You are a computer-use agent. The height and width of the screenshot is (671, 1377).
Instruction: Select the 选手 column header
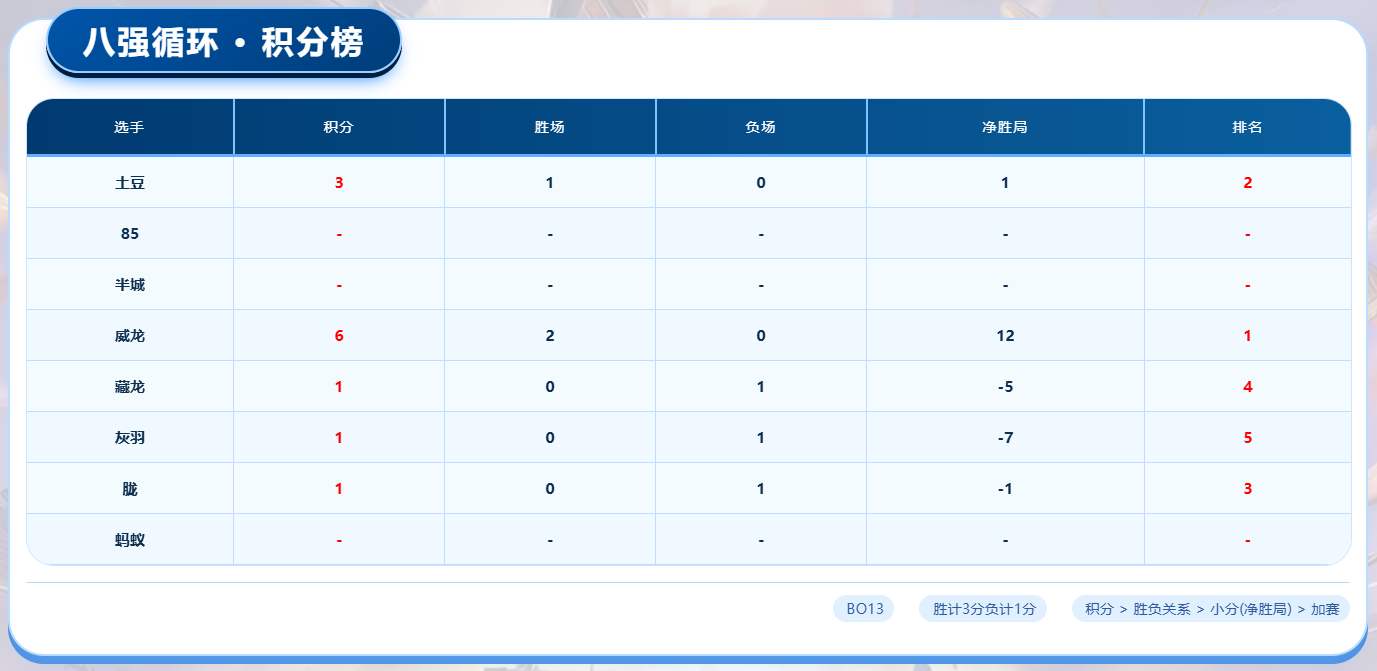[130, 127]
